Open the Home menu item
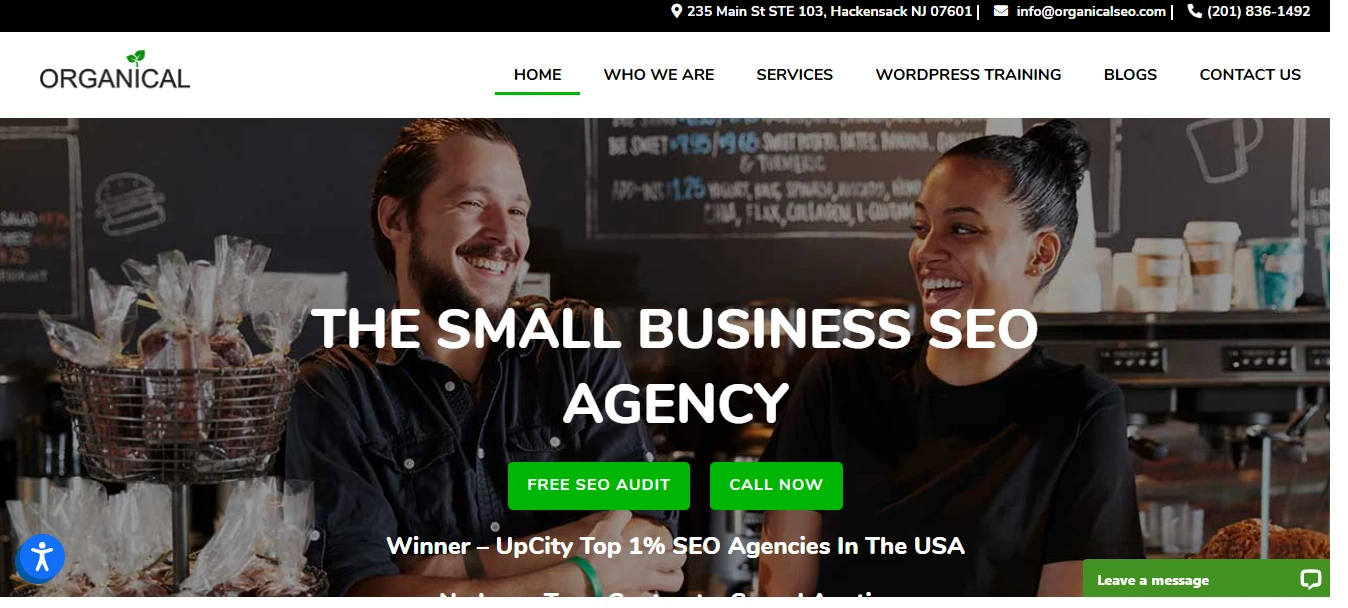 pyautogui.click(x=537, y=74)
